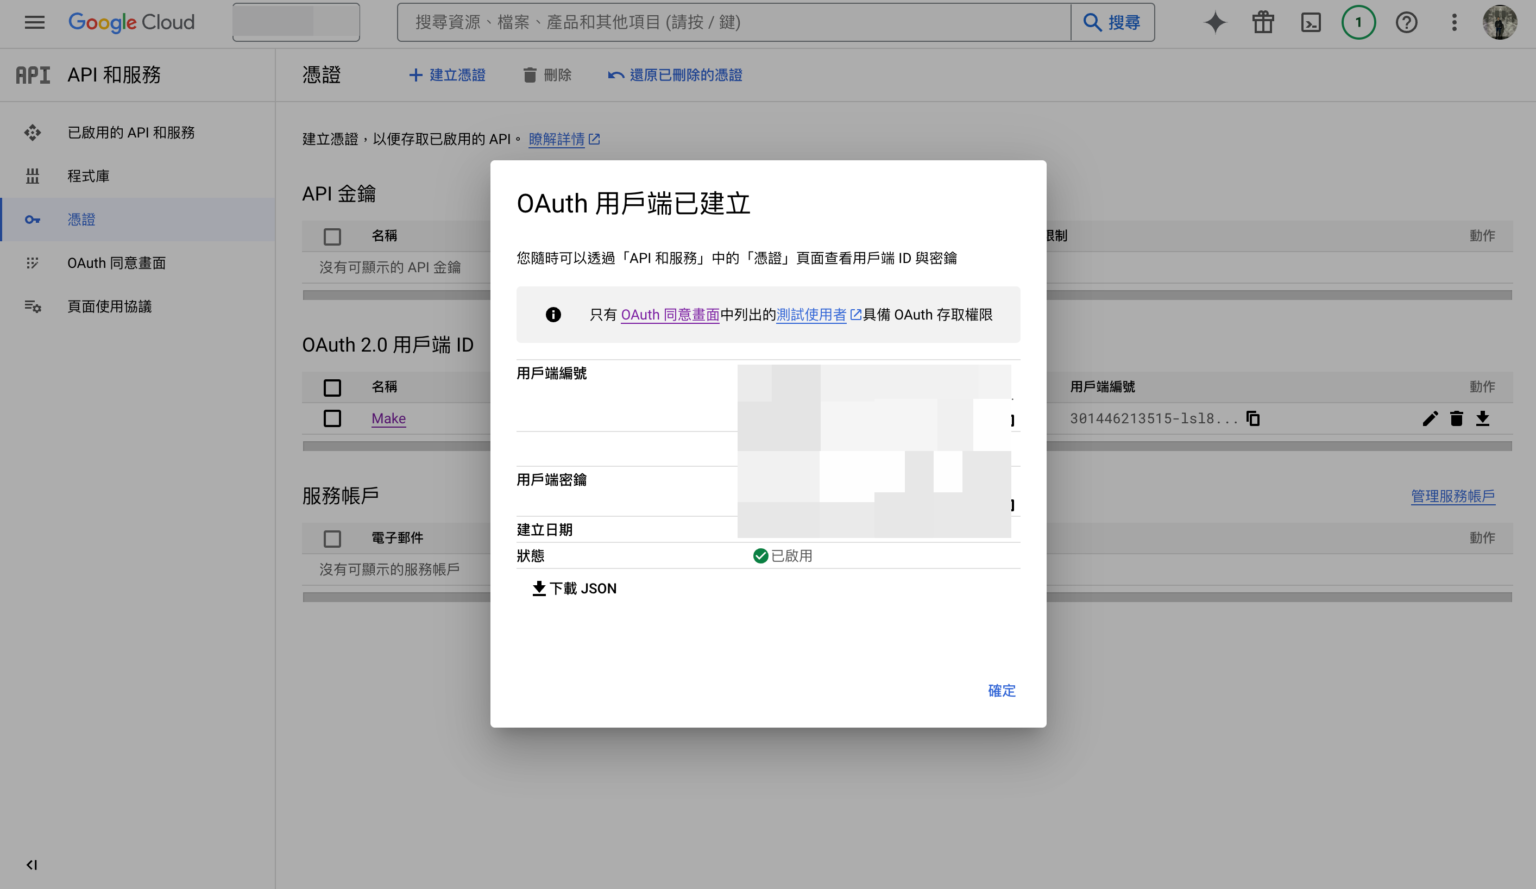
Task: Delete the Make client with trash icon
Action: pyautogui.click(x=1456, y=418)
